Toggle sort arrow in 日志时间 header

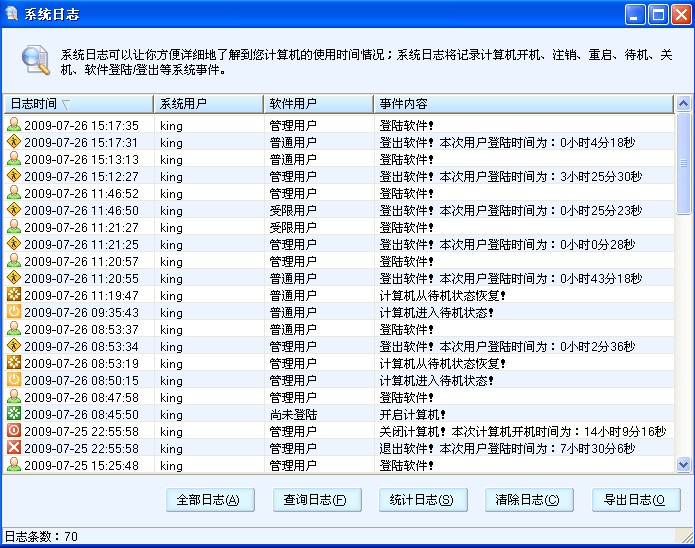[x=66, y=105]
